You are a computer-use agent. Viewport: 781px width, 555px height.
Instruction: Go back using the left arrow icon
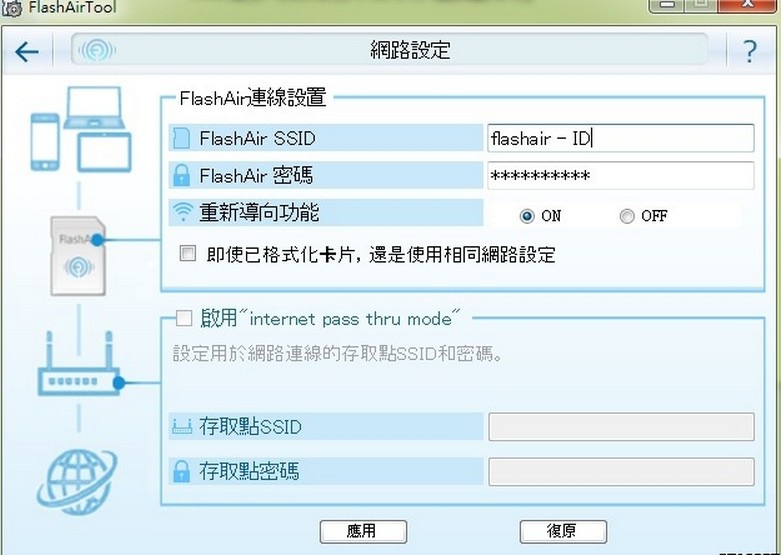point(27,51)
